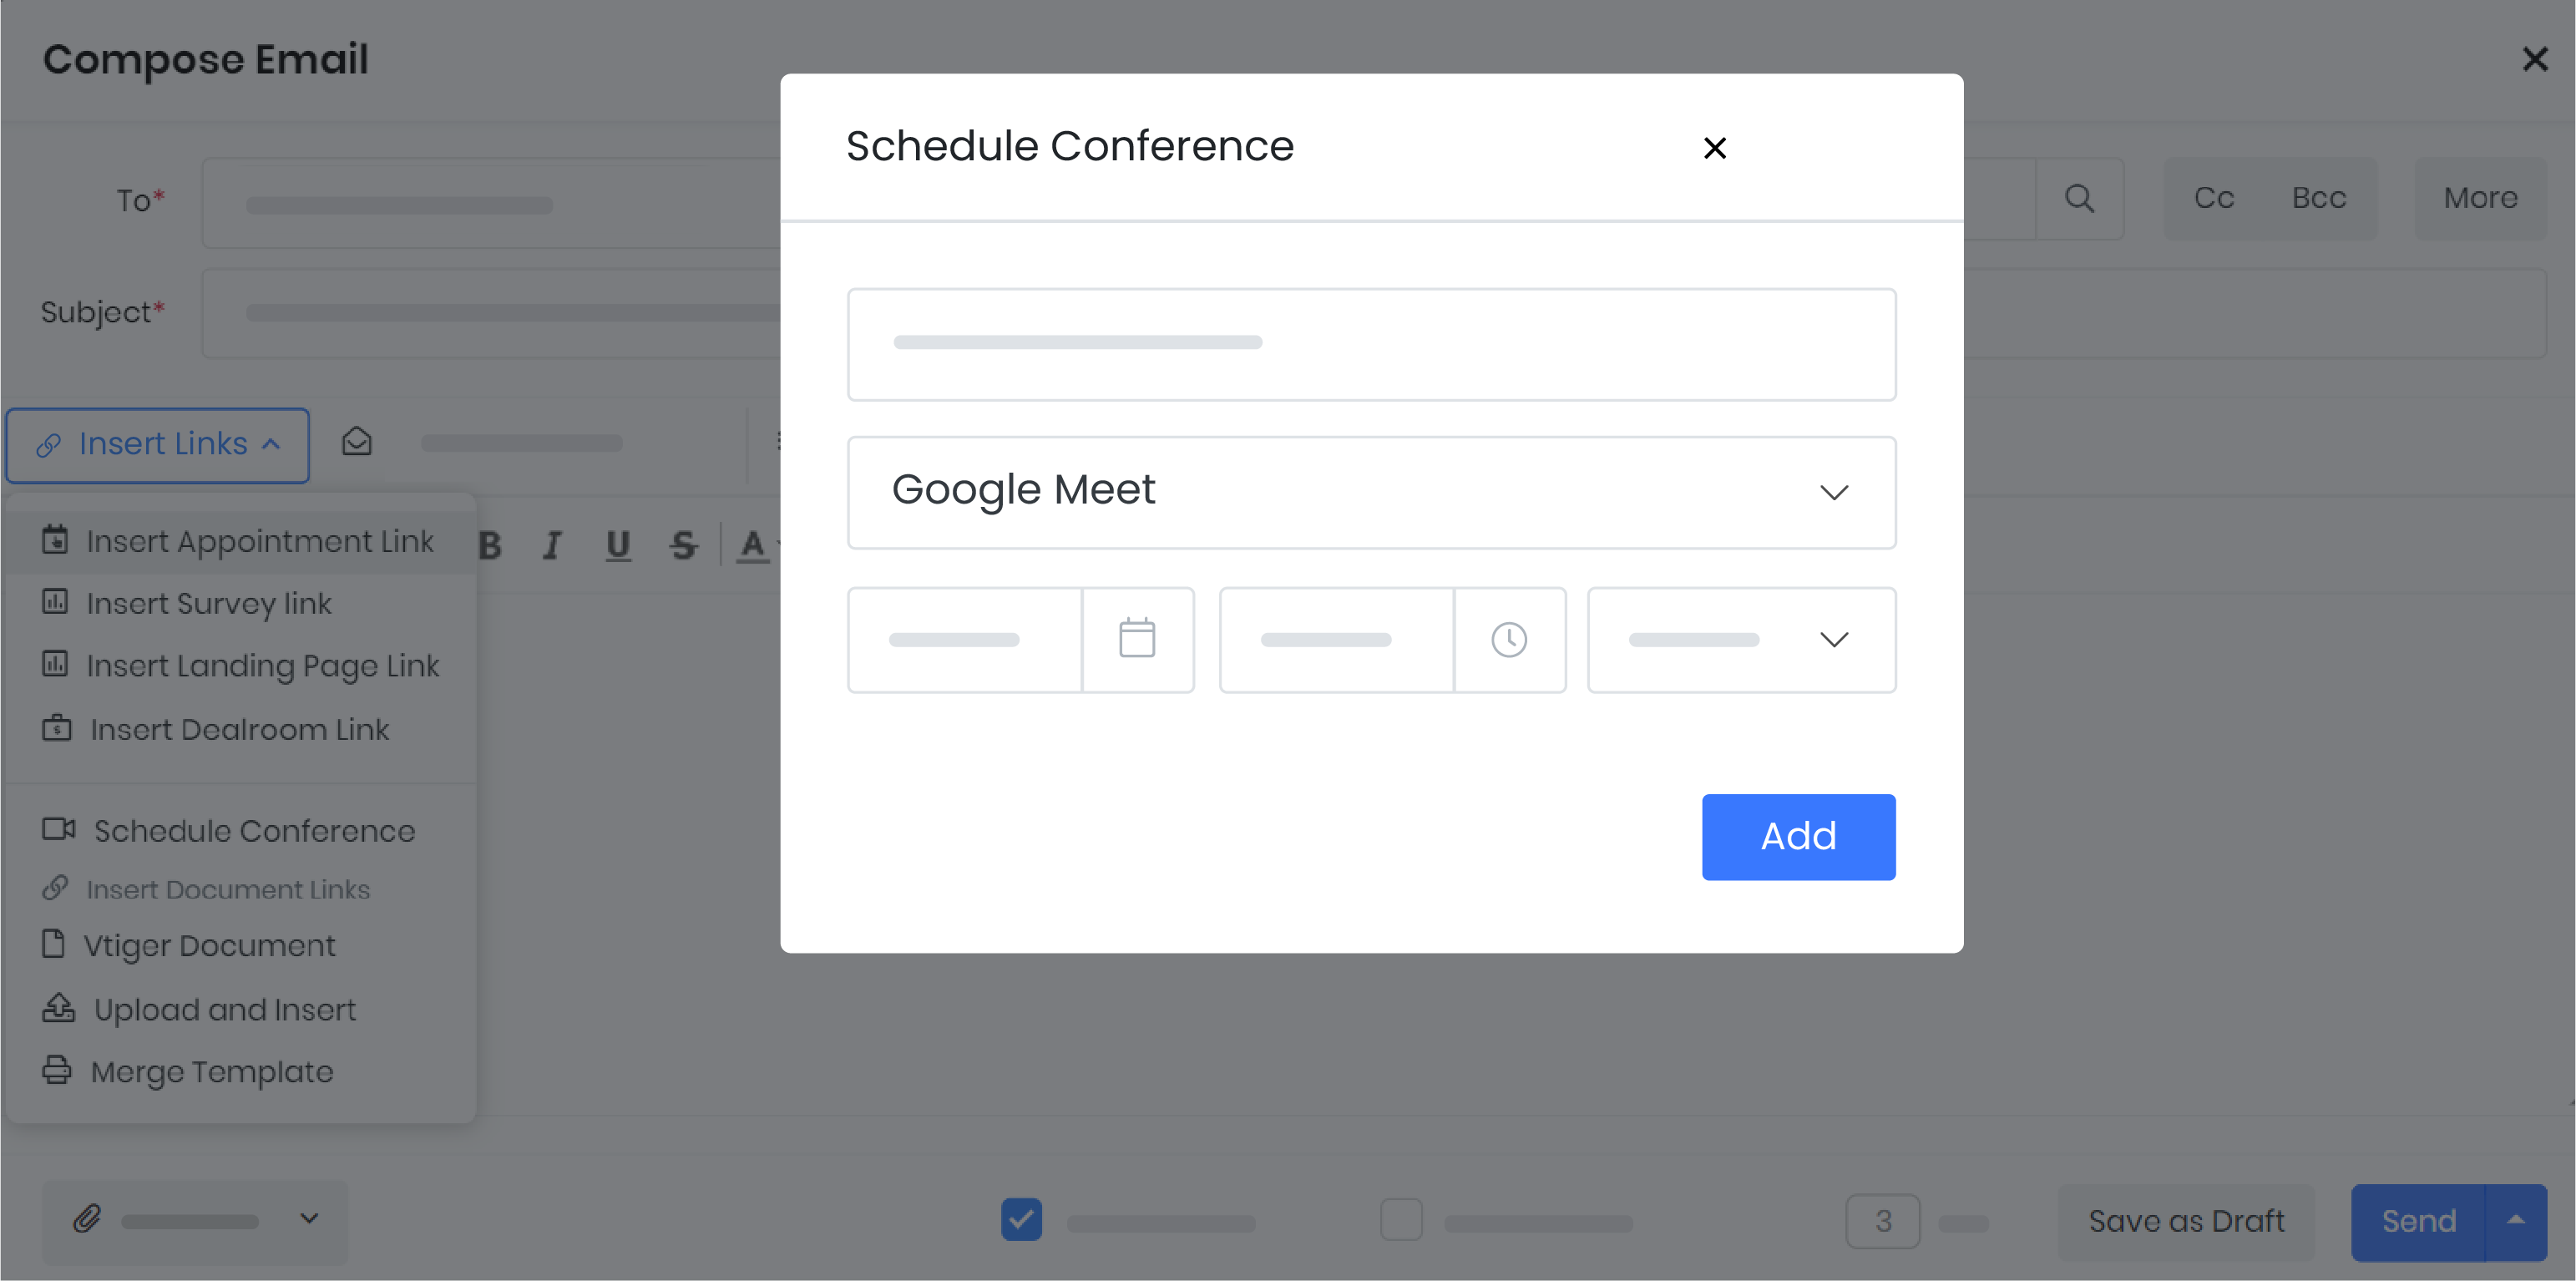Expand the dropdown beside the time field
This screenshot has width=2576, height=1281.
coord(1741,639)
